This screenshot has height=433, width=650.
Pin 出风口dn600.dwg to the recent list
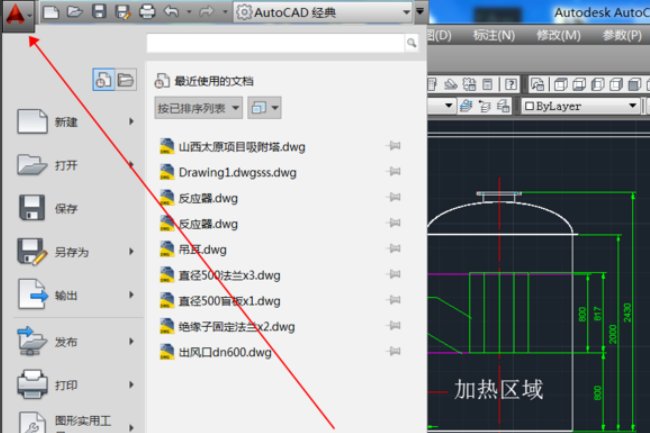pos(393,351)
